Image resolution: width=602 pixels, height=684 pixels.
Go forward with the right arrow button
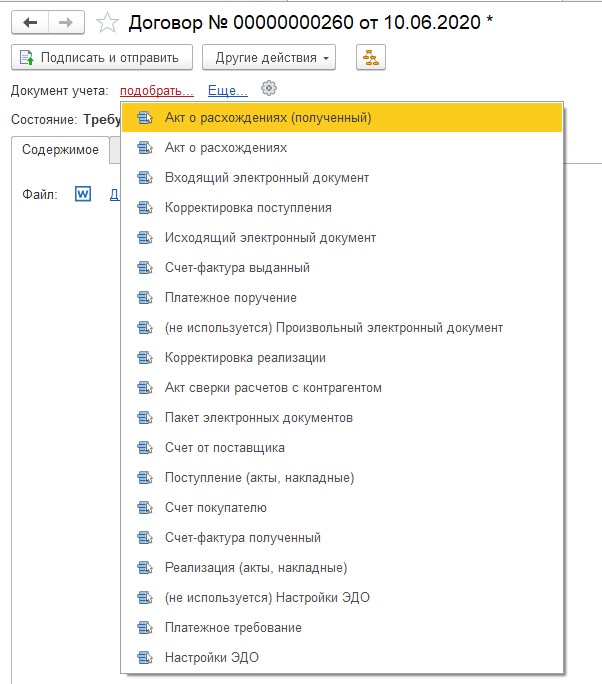[x=66, y=22]
